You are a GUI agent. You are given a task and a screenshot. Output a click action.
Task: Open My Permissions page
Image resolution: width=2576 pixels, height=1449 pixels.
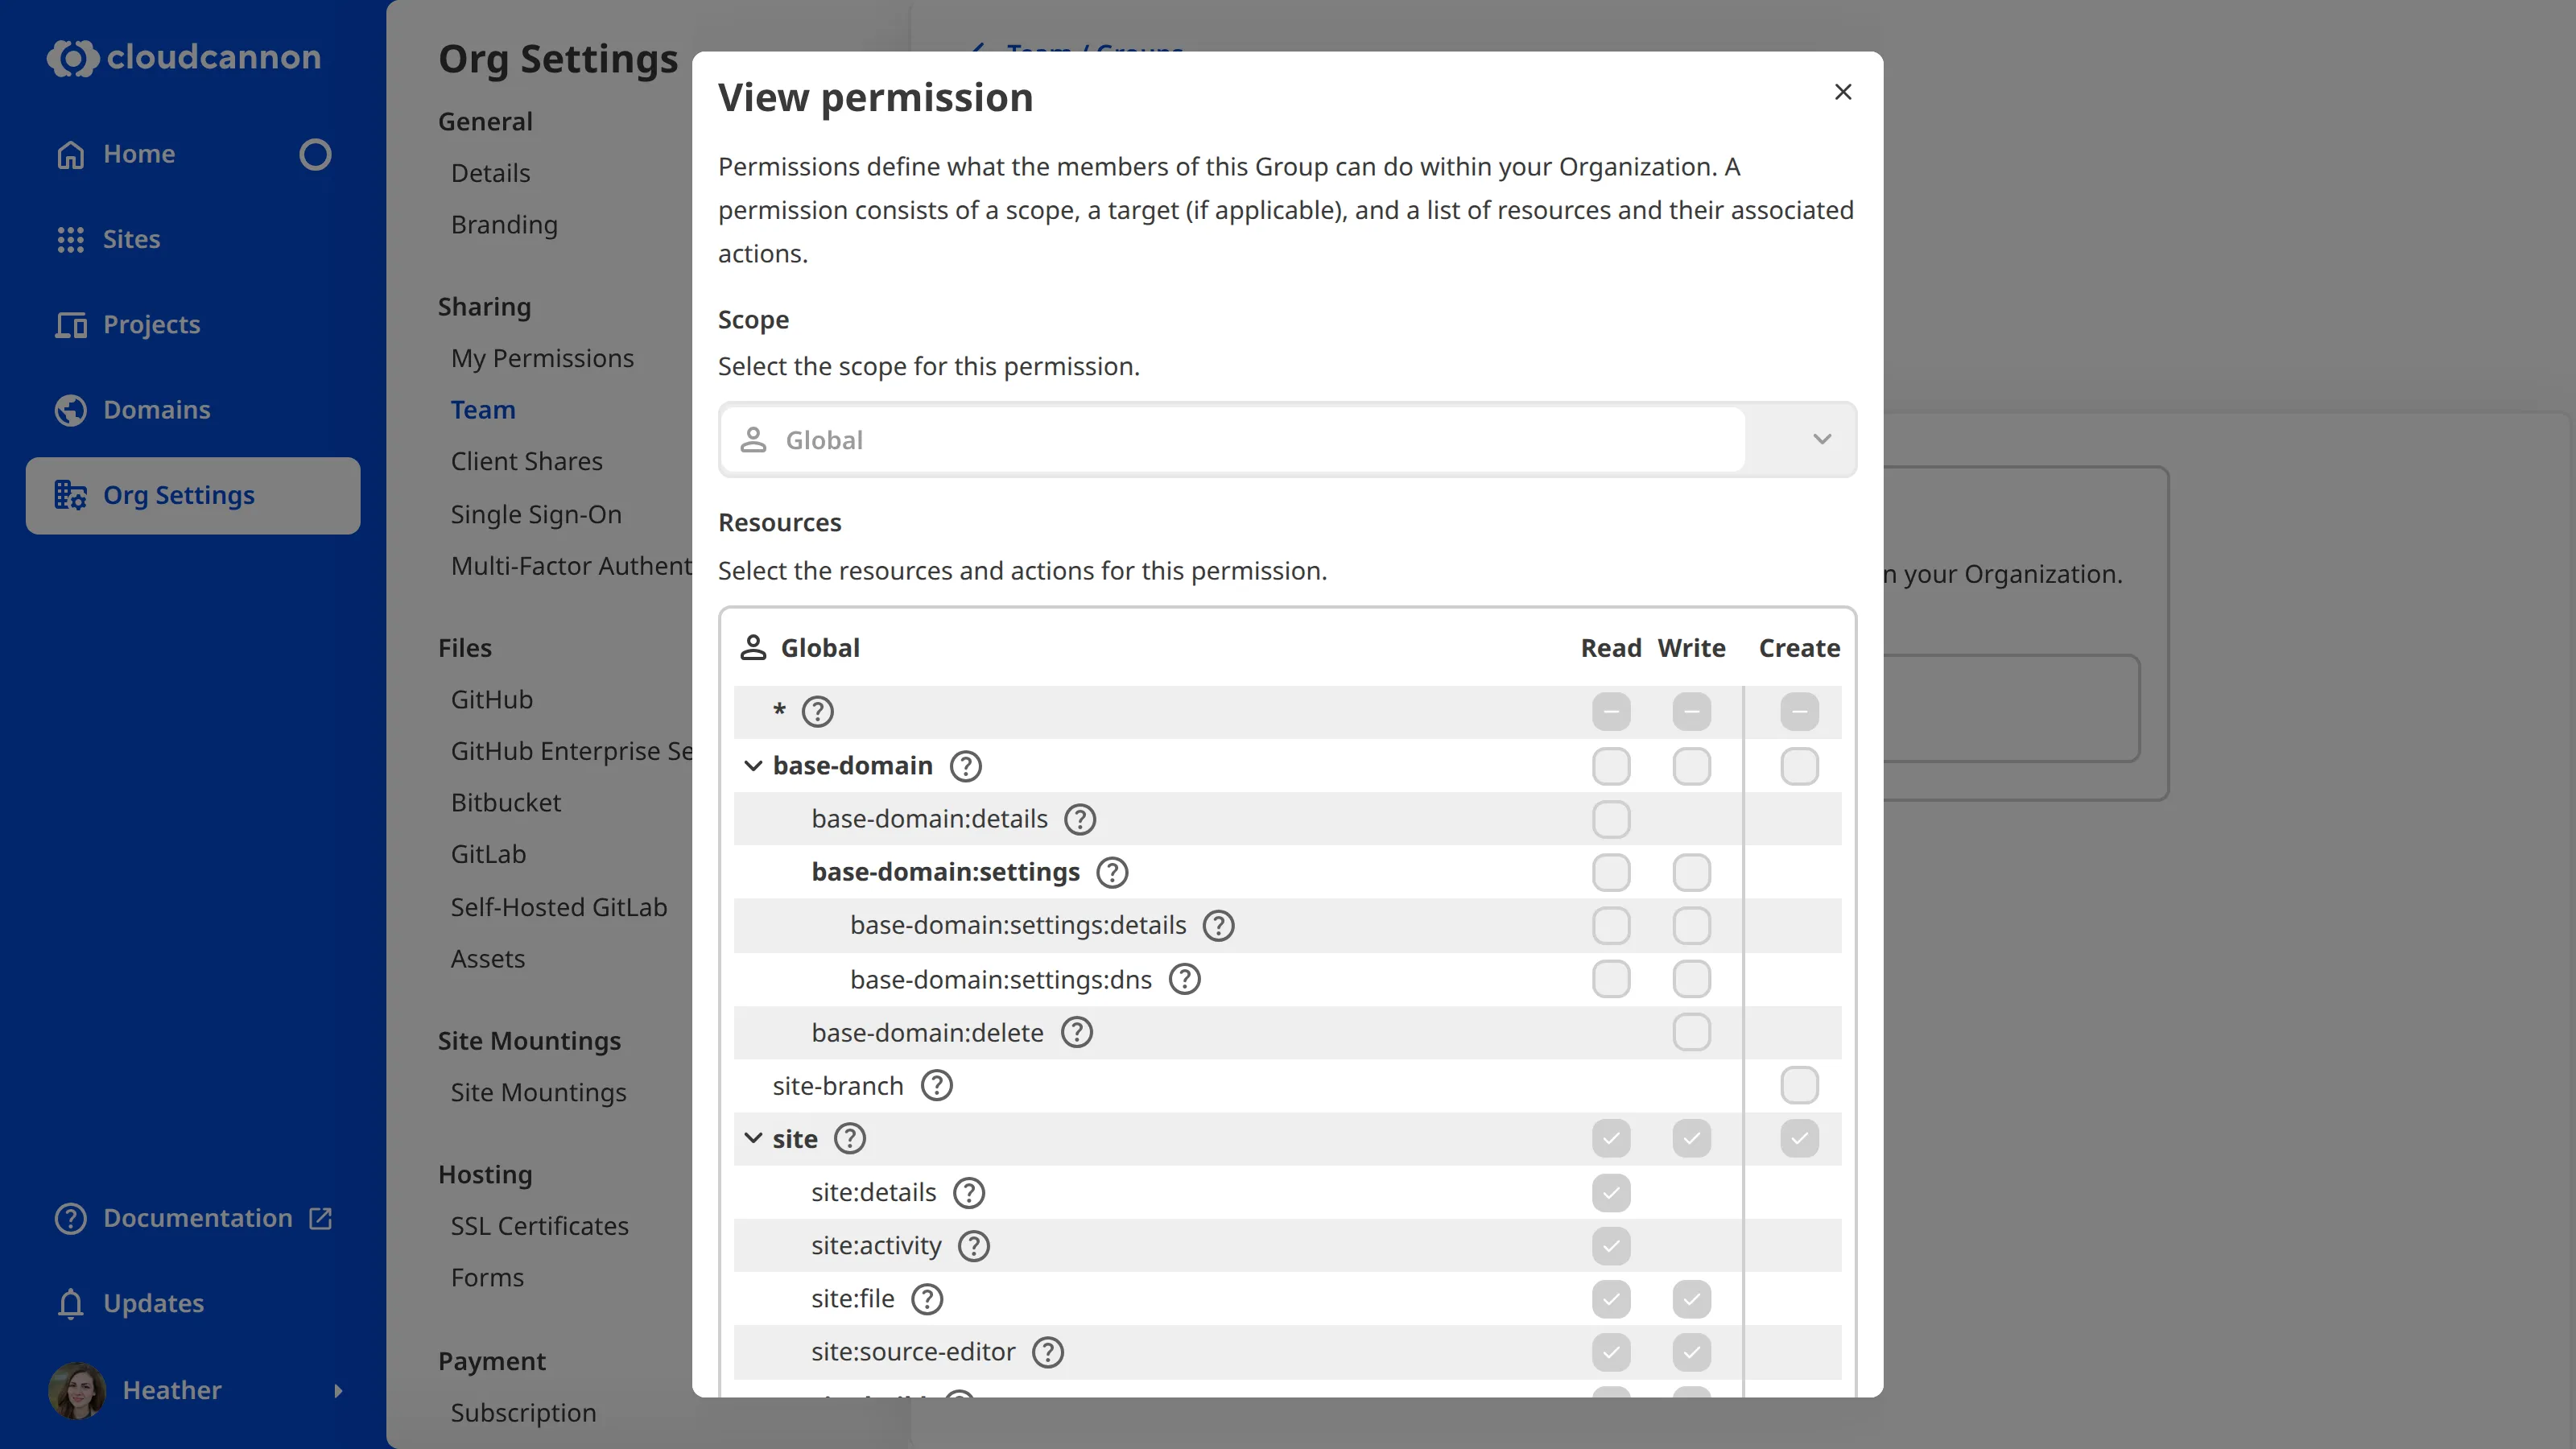(x=542, y=358)
